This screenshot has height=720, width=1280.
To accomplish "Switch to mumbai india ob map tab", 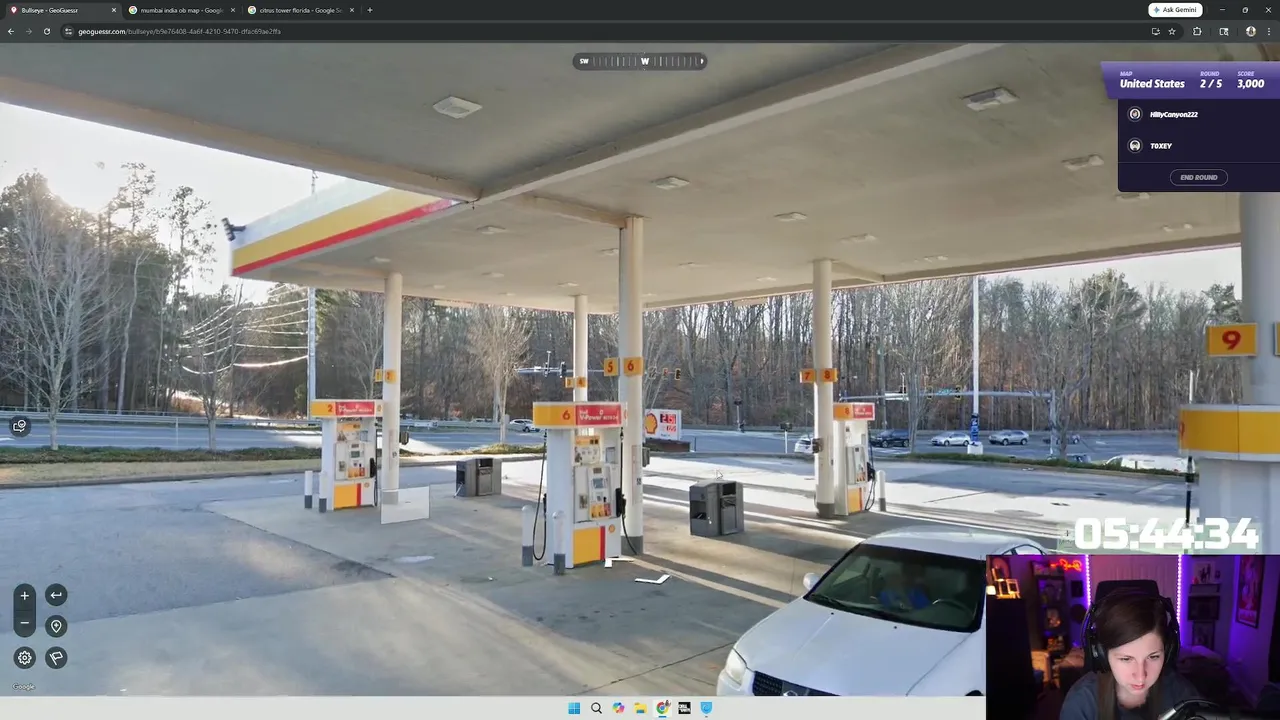I will (x=182, y=10).
